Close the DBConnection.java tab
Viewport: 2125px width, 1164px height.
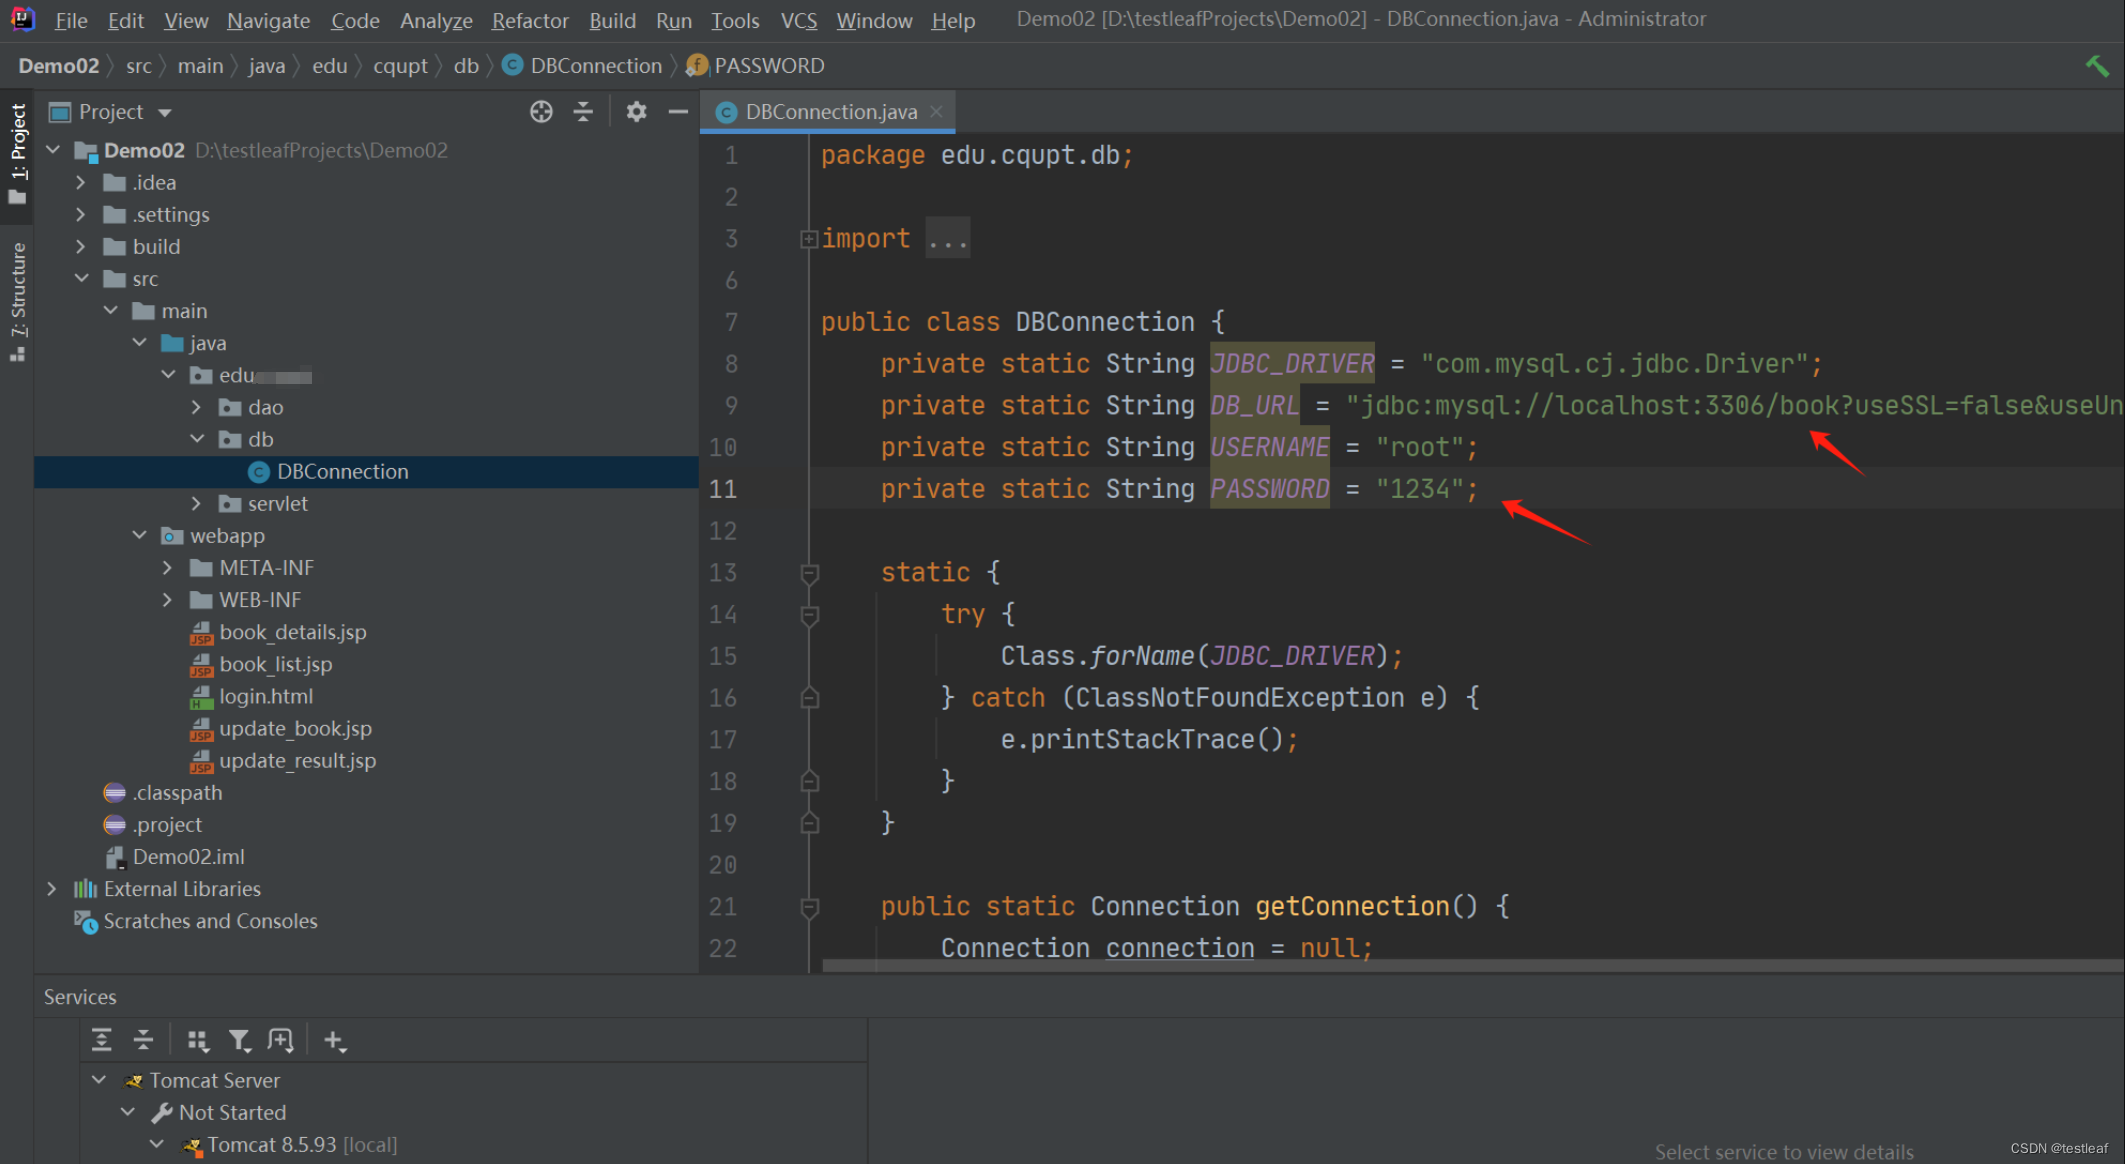tap(936, 112)
